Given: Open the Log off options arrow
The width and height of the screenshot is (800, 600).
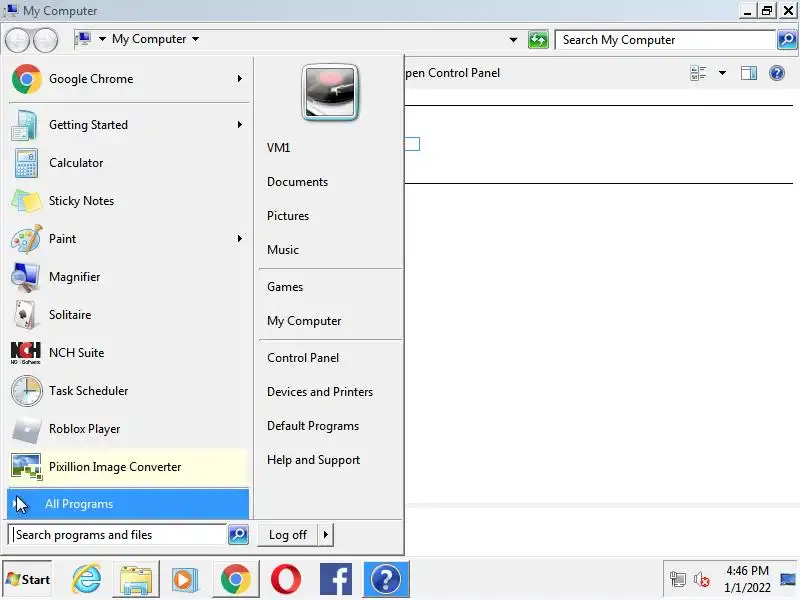Looking at the screenshot, I should pos(326,535).
